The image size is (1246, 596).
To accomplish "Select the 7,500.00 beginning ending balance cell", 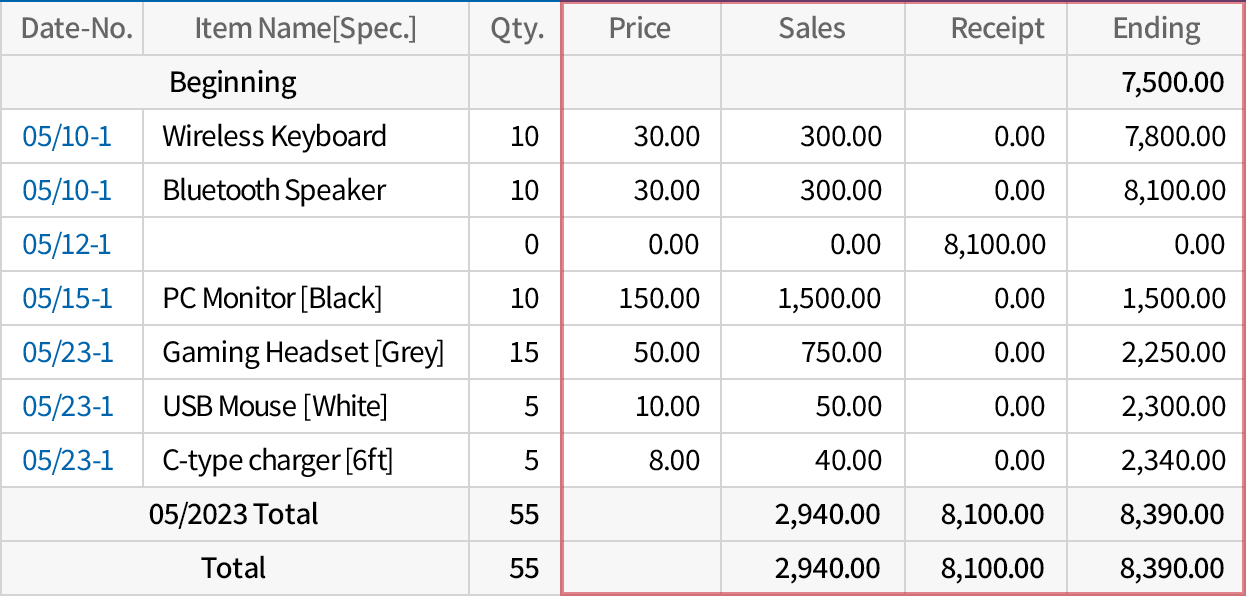I will pyautogui.click(x=1173, y=82).
